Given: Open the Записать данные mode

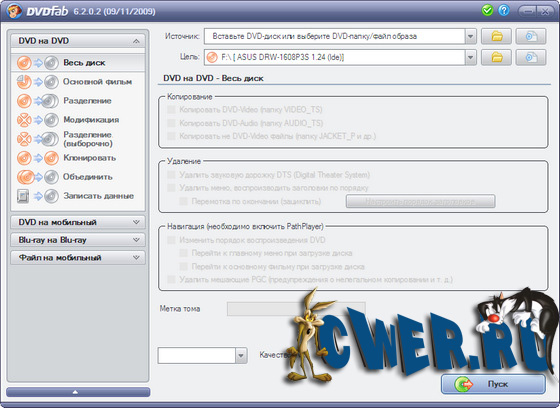Looking at the screenshot, I should (78, 196).
